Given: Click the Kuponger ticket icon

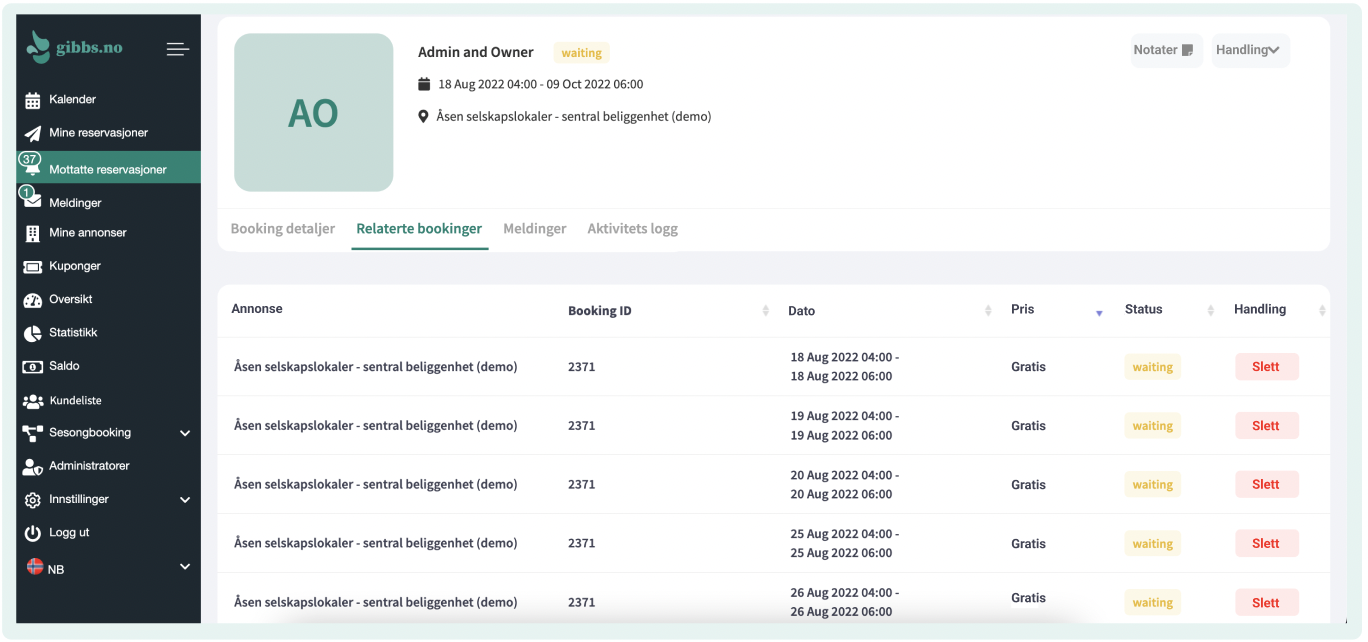Looking at the screenshot, I should tap(33, 267).
